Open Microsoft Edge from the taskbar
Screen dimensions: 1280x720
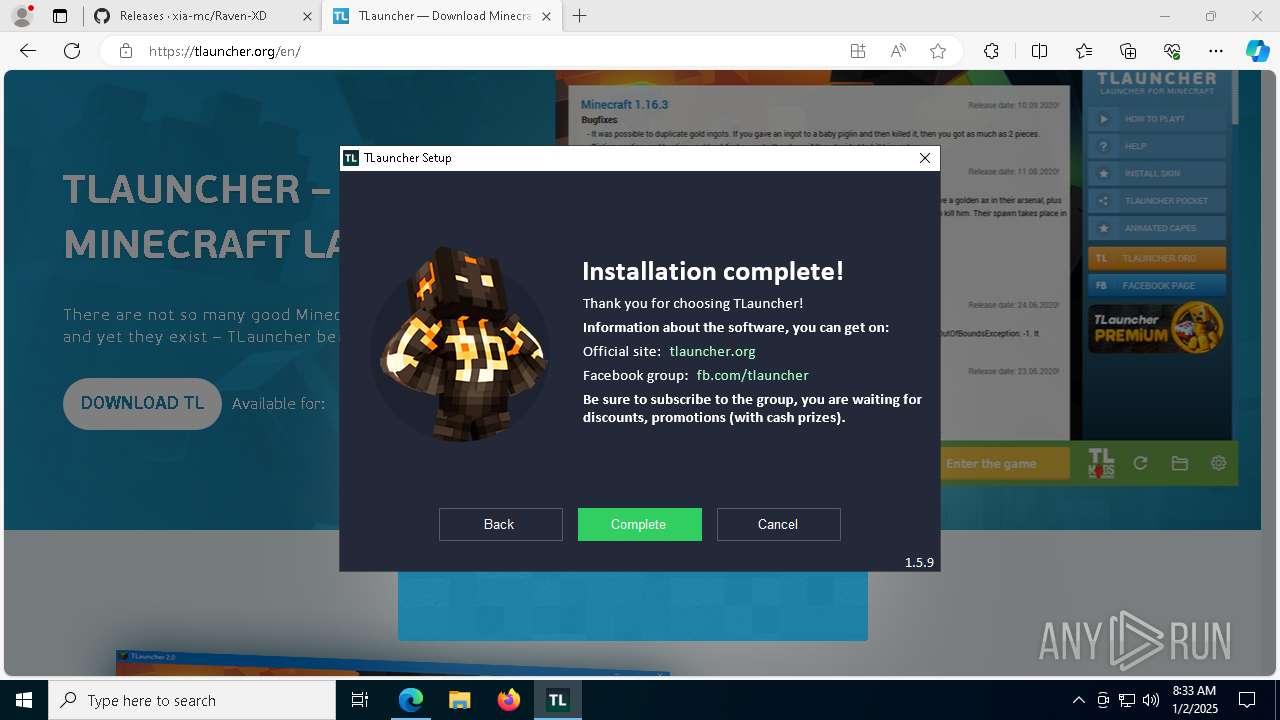(411, 700)
